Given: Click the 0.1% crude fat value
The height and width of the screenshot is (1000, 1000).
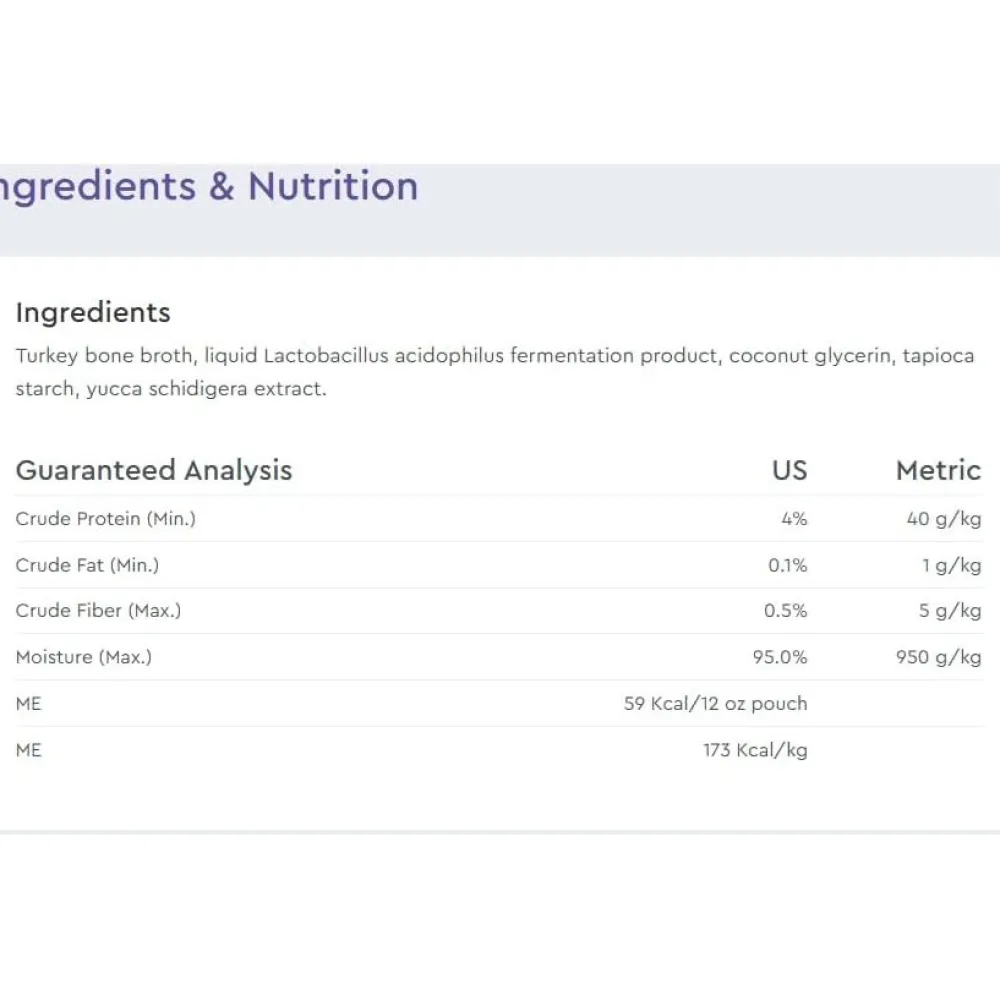Looking at the screenshot, I should click(x=788, y=565).
